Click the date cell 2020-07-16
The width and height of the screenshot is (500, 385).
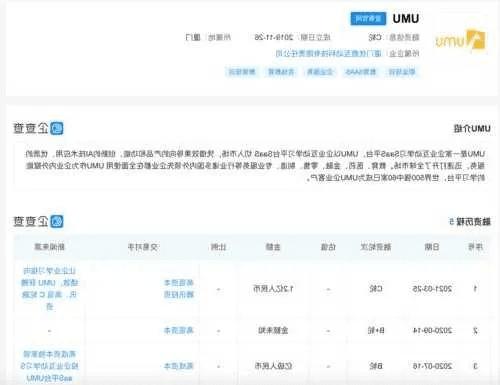pyautogui.click(x=432, y=366)
